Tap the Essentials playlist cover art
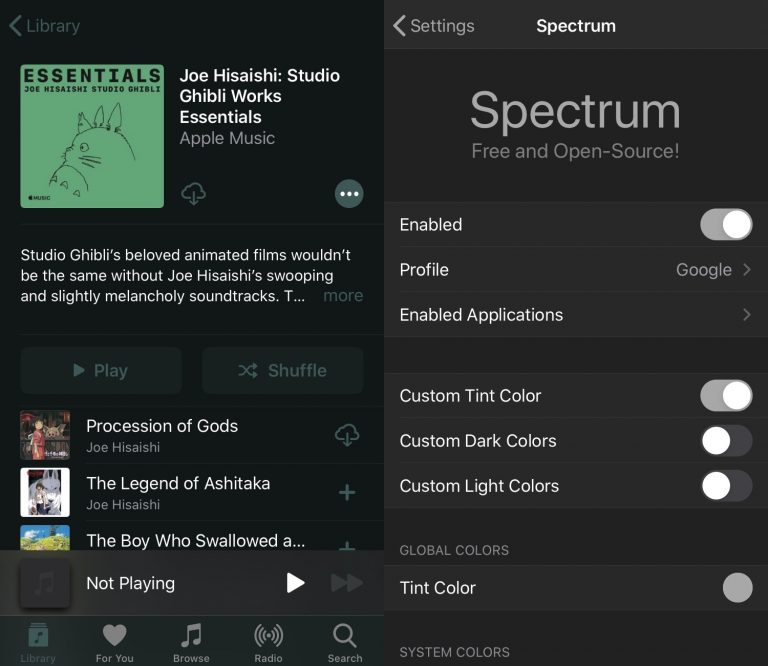Image resolution: width=768 pixels, height=666 pixels. [x=92, y=136]
